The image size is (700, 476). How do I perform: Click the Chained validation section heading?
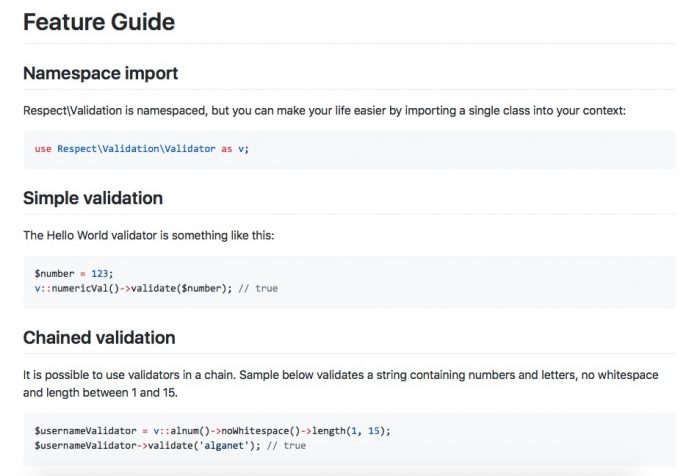(99, 337)
